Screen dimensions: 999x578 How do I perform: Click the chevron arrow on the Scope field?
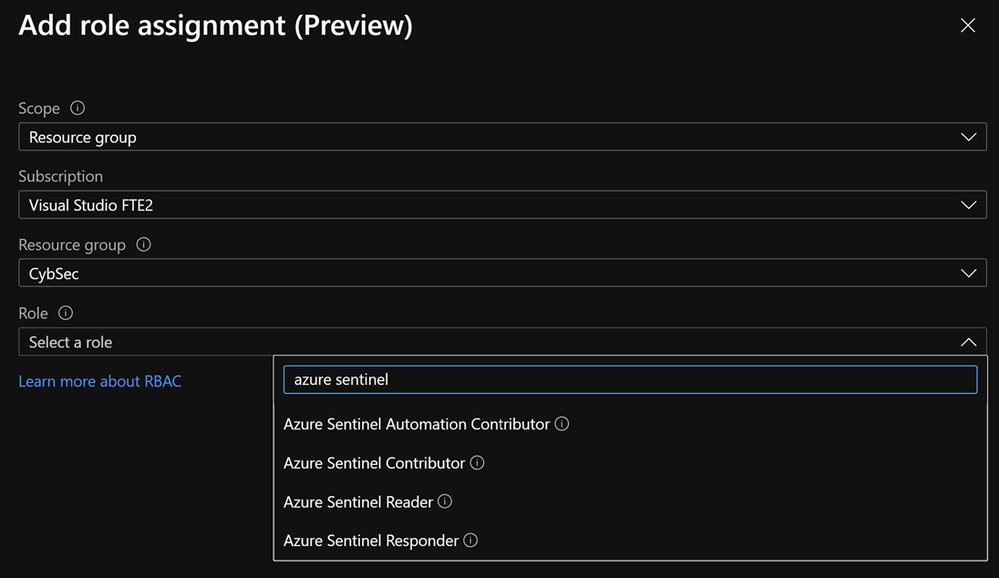click(967, 137)
